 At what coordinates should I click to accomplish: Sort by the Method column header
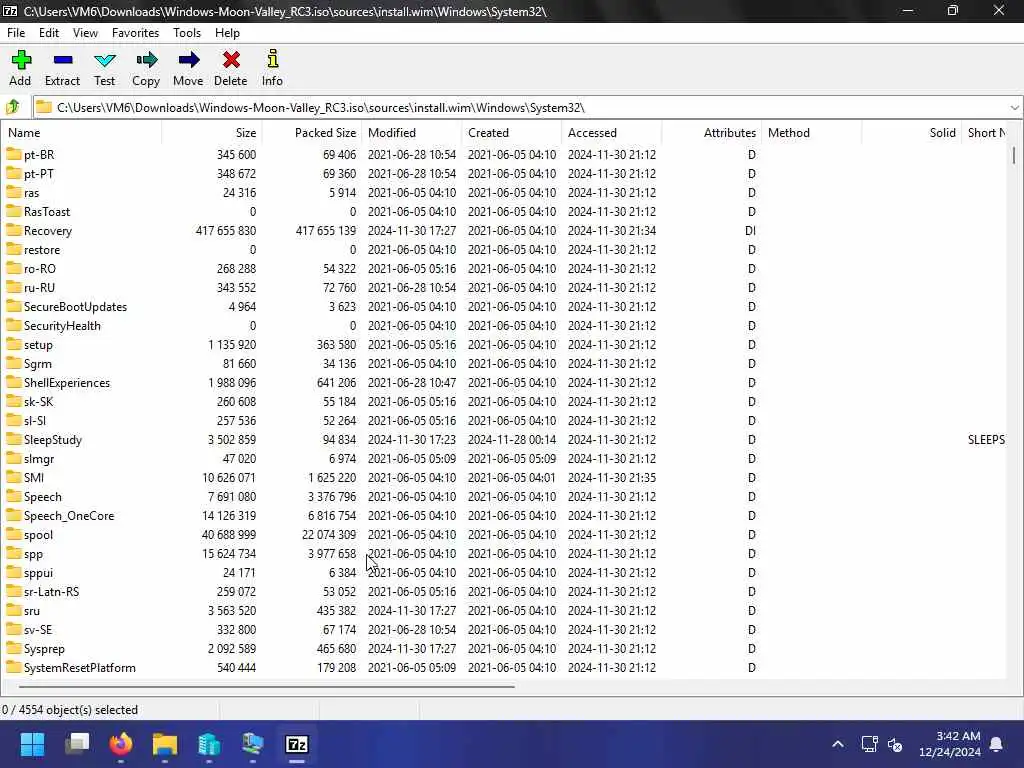pyautogui.click(x=812, y=133)
